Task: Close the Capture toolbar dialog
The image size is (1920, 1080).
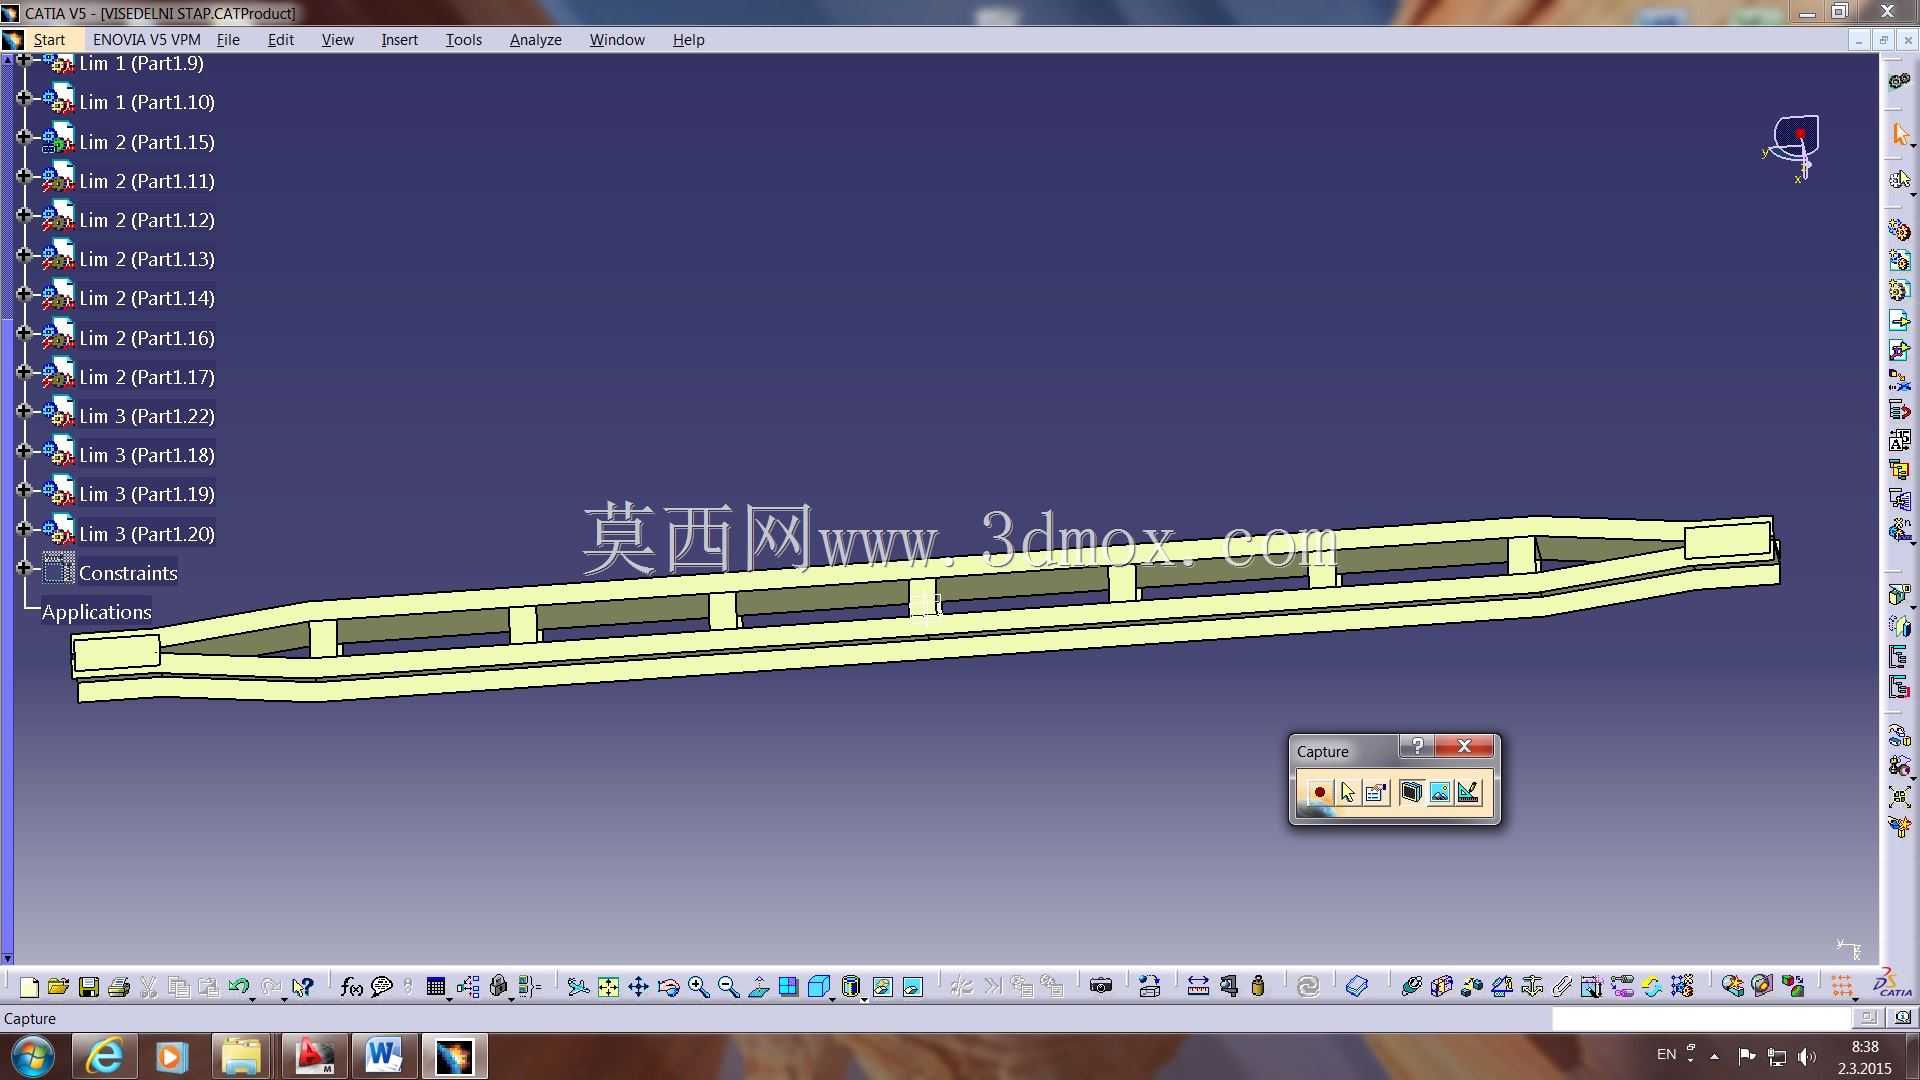Action: click(x=1464, y=746)
